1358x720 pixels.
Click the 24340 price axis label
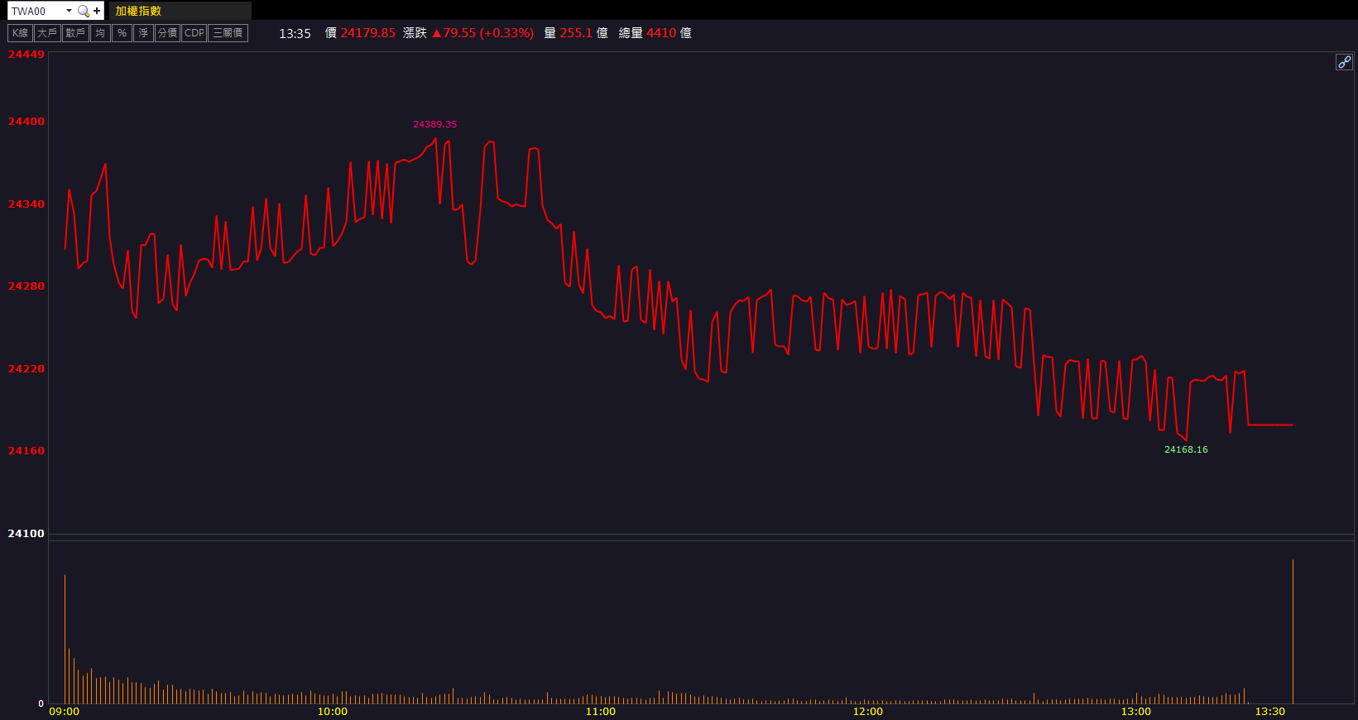click(x=26, y=204)
